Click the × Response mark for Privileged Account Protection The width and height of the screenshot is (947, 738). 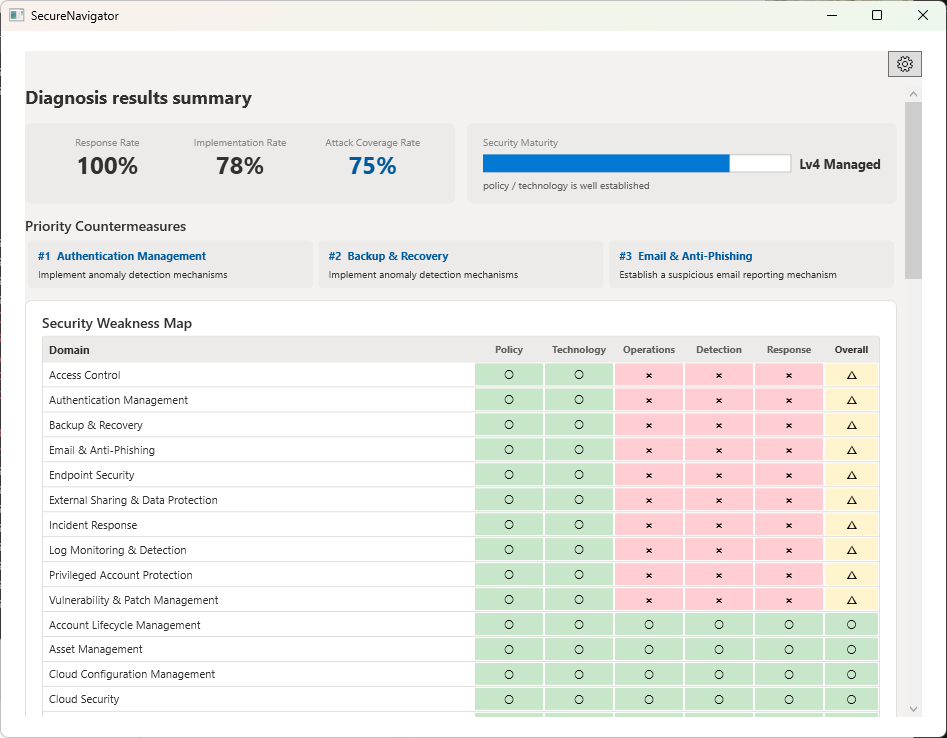coord(789,574)
